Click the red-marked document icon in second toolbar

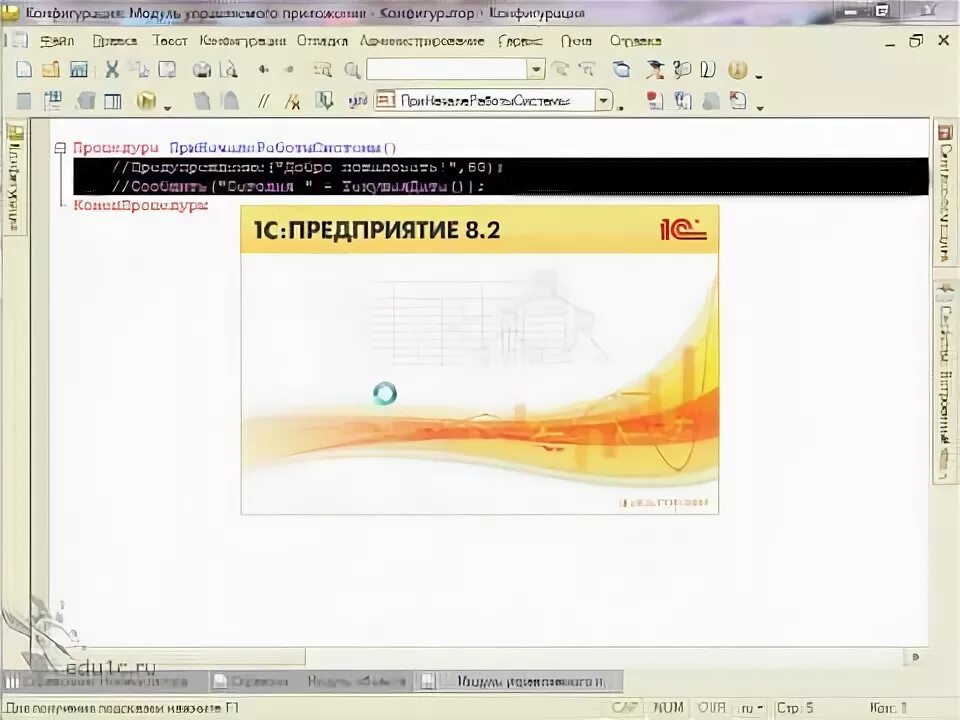(654, 101)
